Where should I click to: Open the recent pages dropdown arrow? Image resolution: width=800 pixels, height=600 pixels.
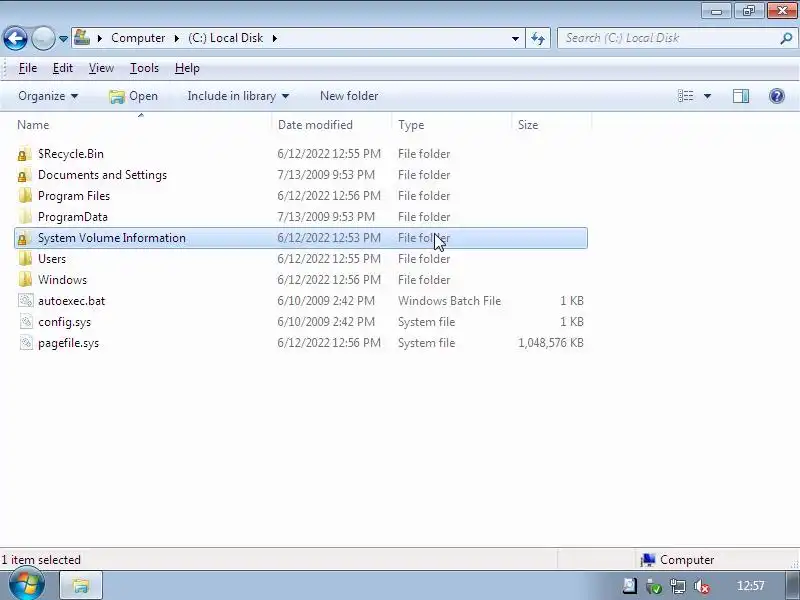[63, 39]
